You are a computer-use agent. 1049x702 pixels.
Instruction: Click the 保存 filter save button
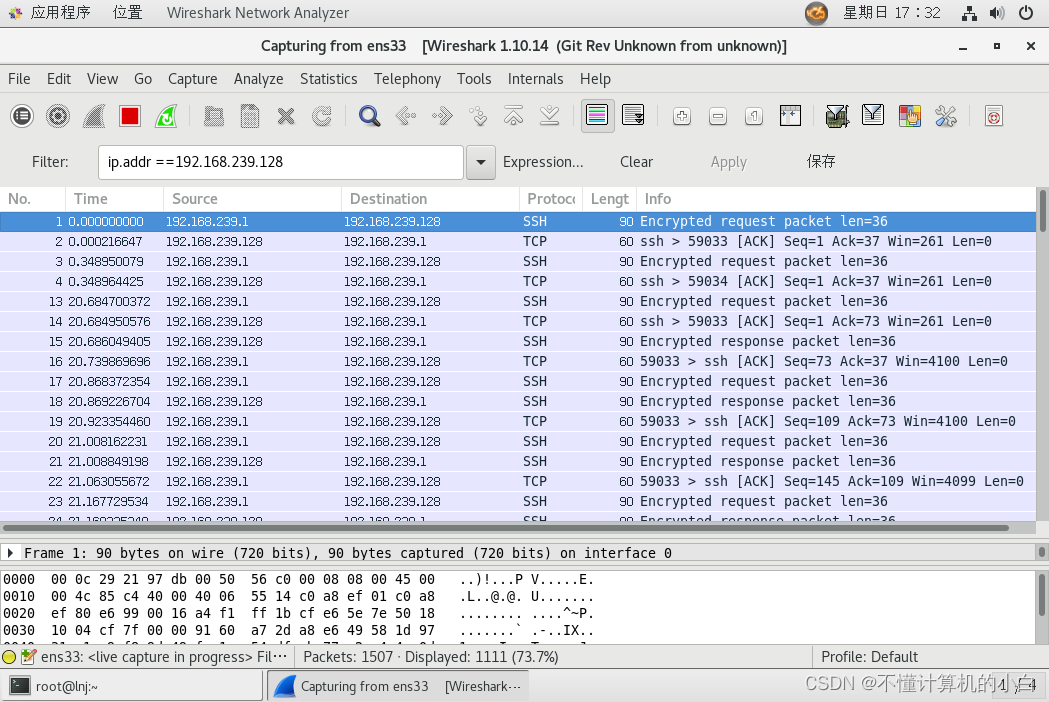(821, 162)
